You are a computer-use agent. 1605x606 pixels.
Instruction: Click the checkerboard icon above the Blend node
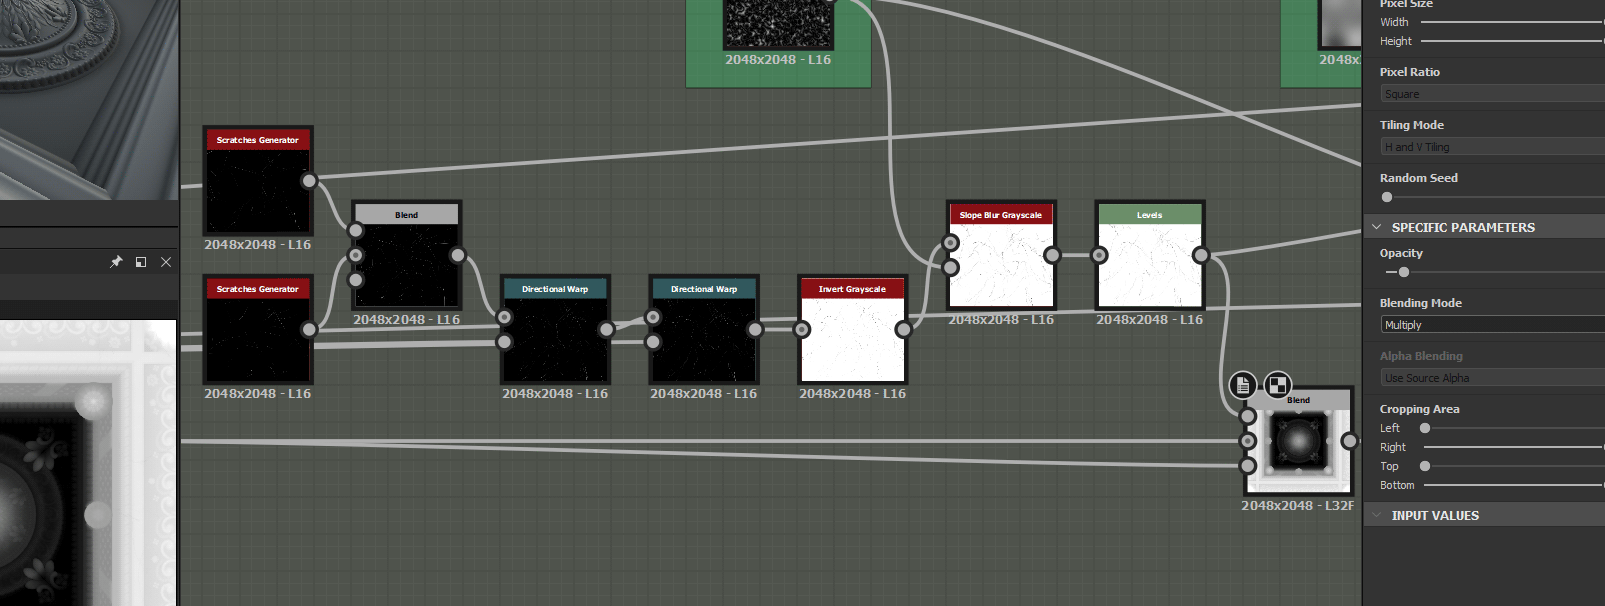pos(1277,385)
